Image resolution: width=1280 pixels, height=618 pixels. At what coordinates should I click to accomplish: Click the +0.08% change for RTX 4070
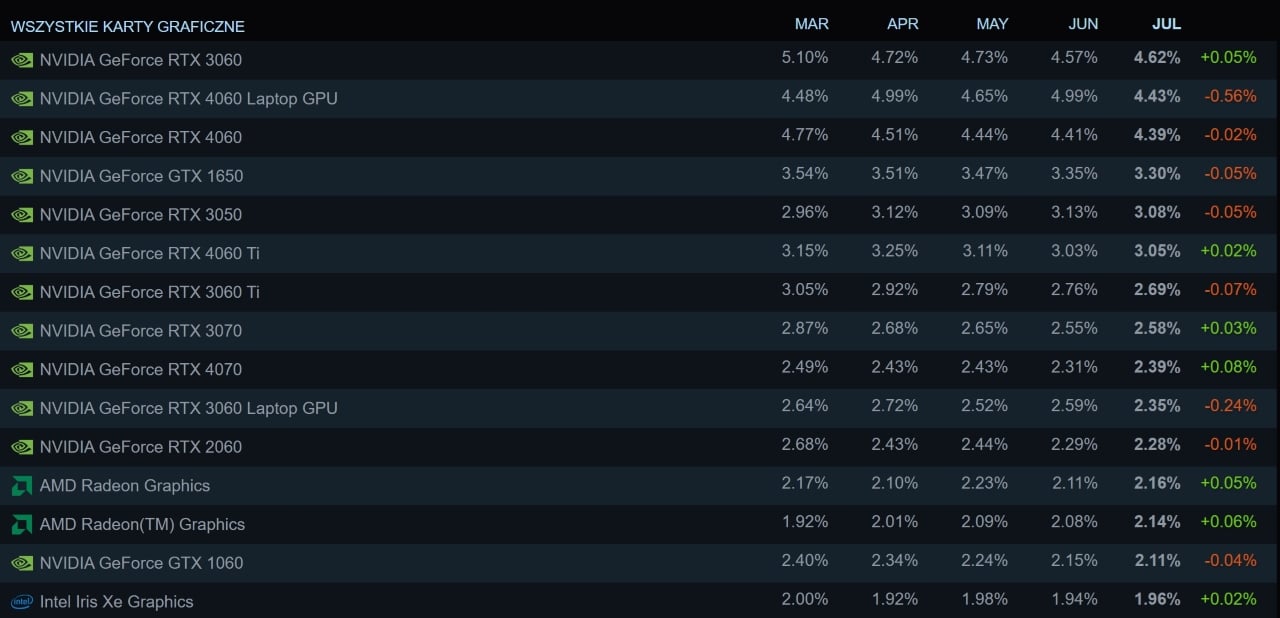(x=1228, y=367)
